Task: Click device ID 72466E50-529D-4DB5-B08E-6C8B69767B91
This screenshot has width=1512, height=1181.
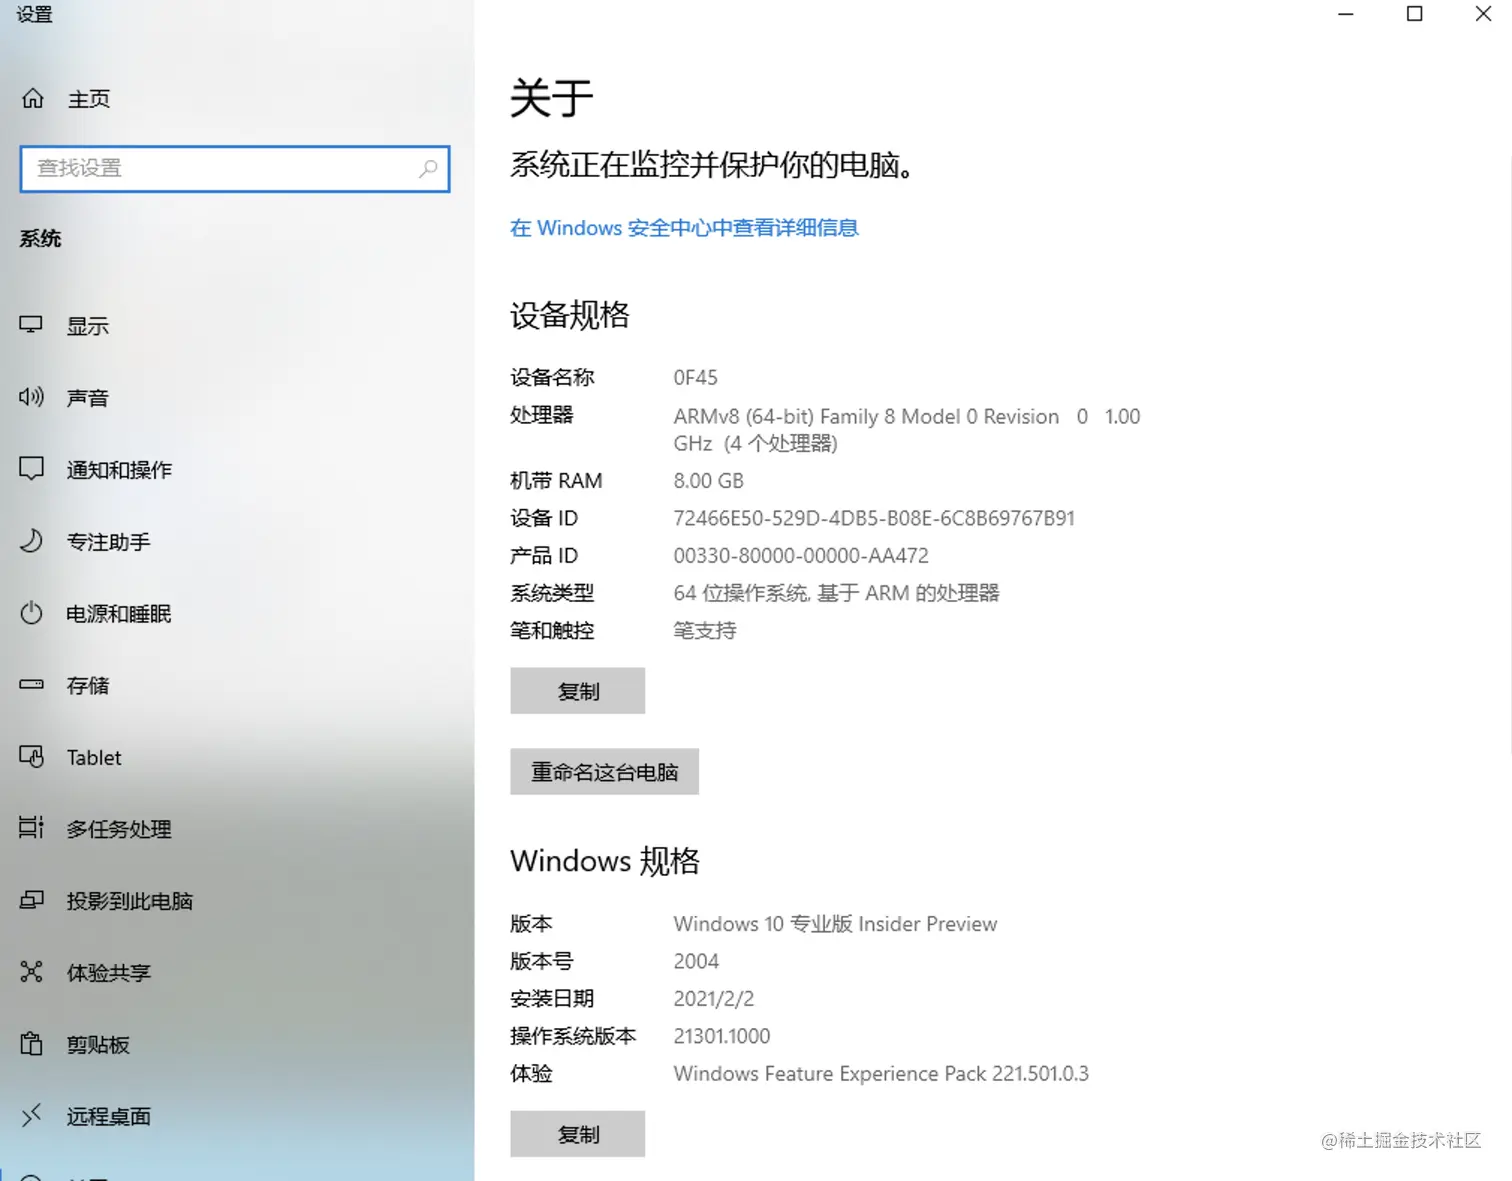Action: point(874,518)
